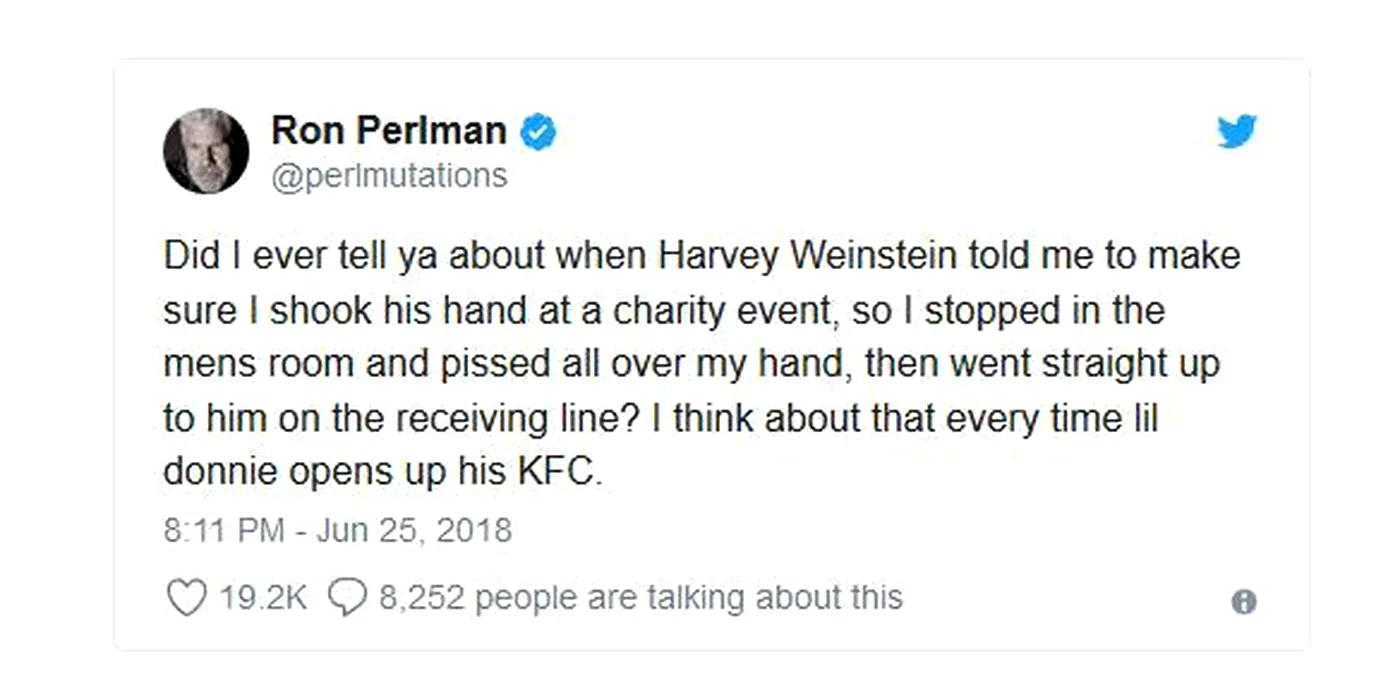The width and height of the screenshot is (1400, 700).
Task: Click the word "donnie" in the tweet
Action: [220, 473]
